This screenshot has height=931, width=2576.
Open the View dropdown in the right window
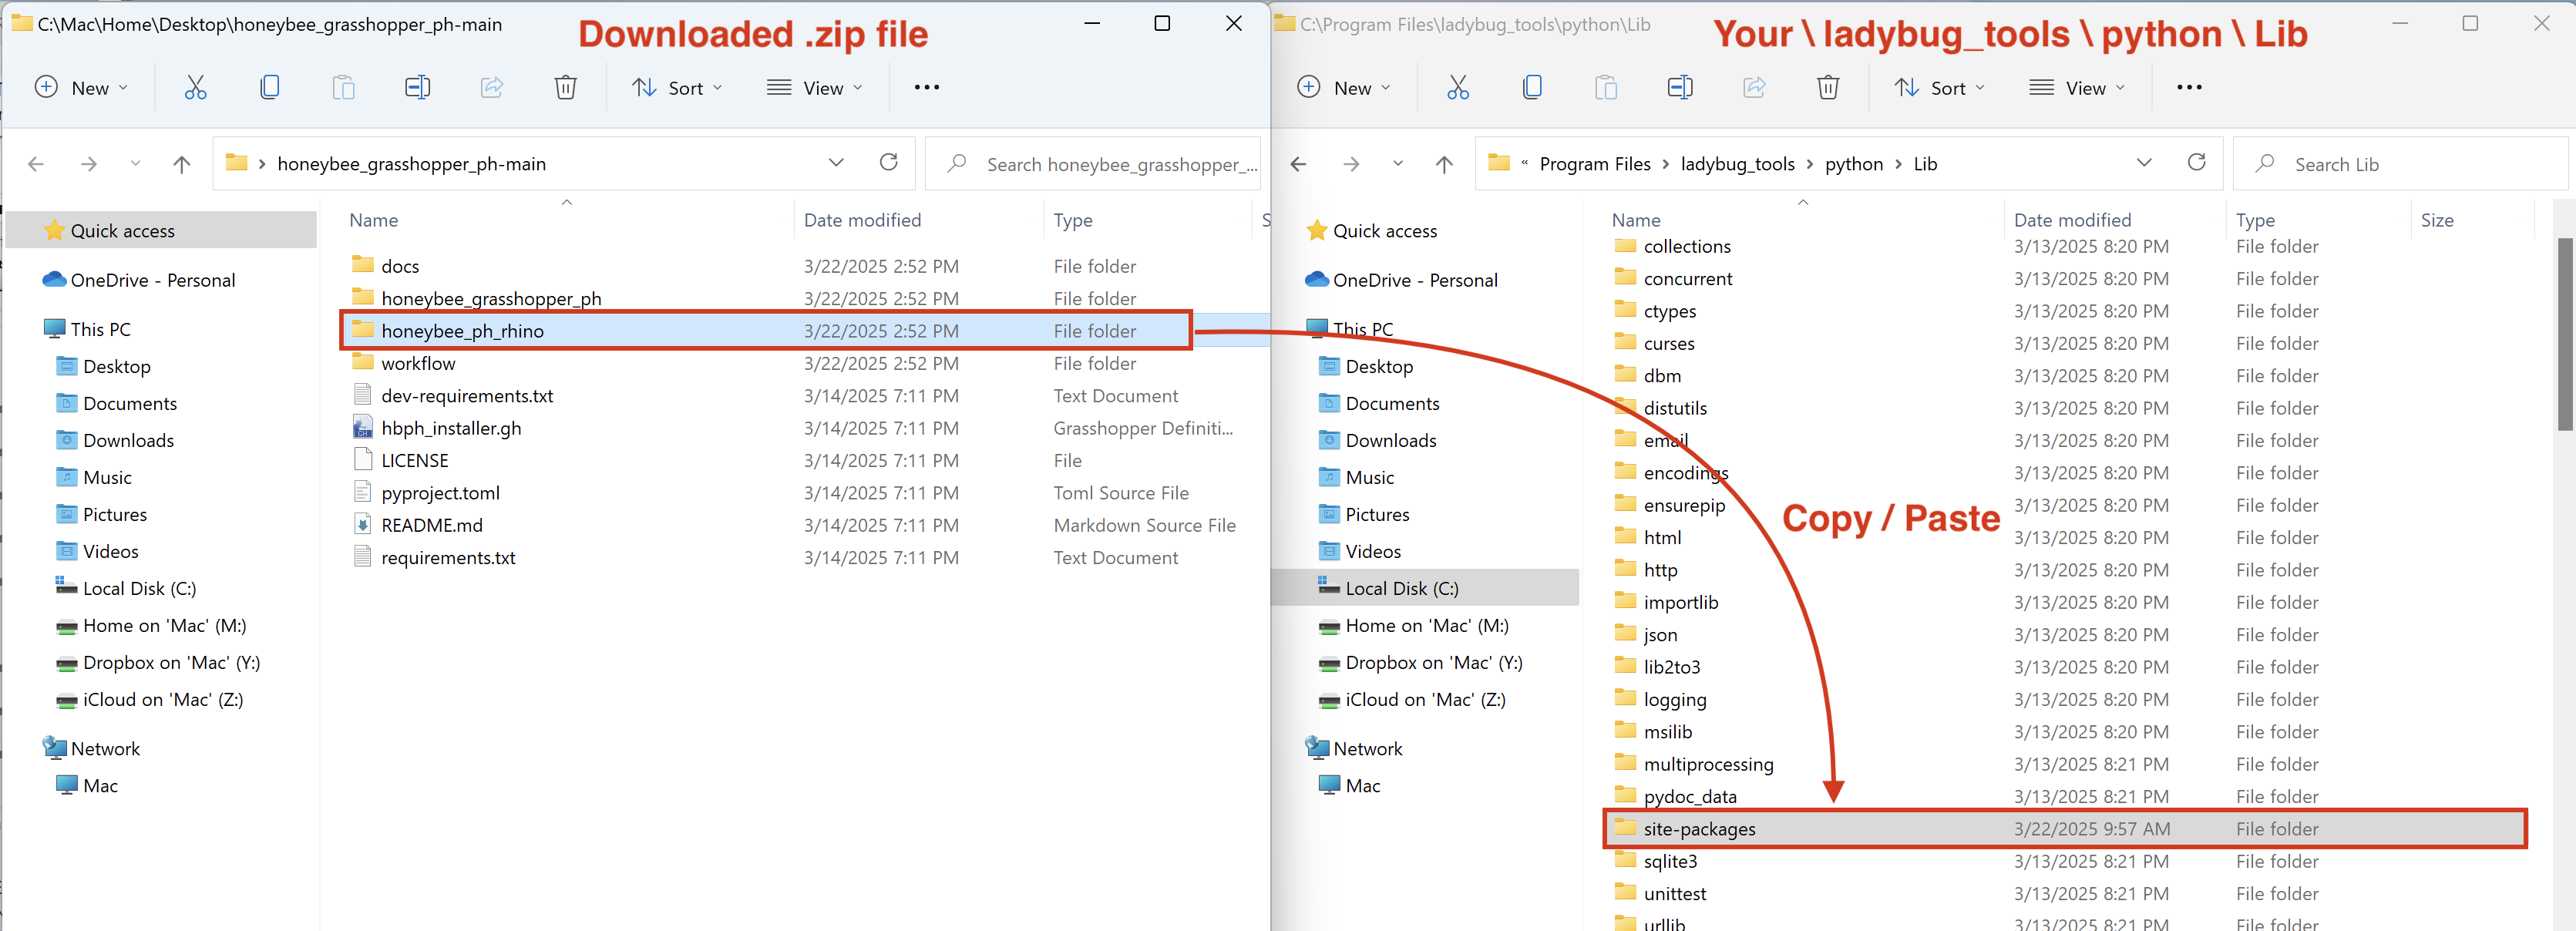tap(2077, 87)
